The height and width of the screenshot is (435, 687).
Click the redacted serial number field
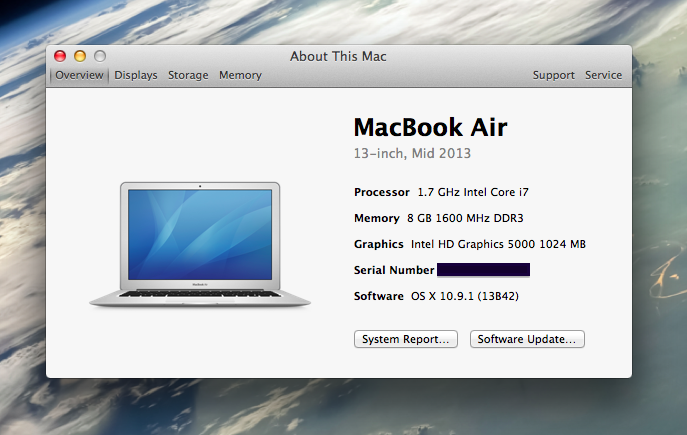[x=484, y=270]
